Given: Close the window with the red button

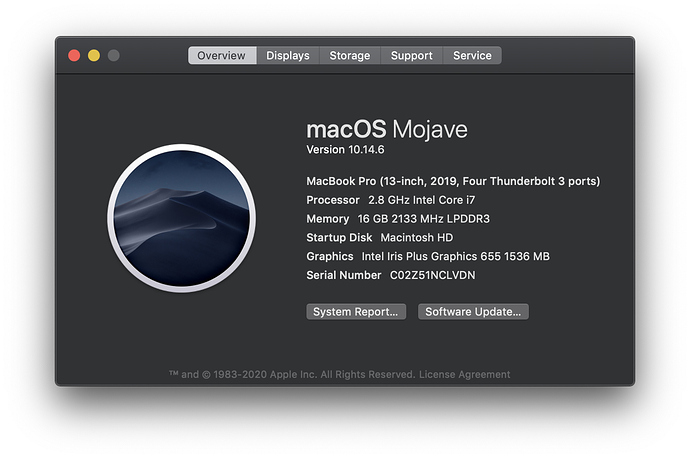Looking at the screenshot, I should coord(74,55).
